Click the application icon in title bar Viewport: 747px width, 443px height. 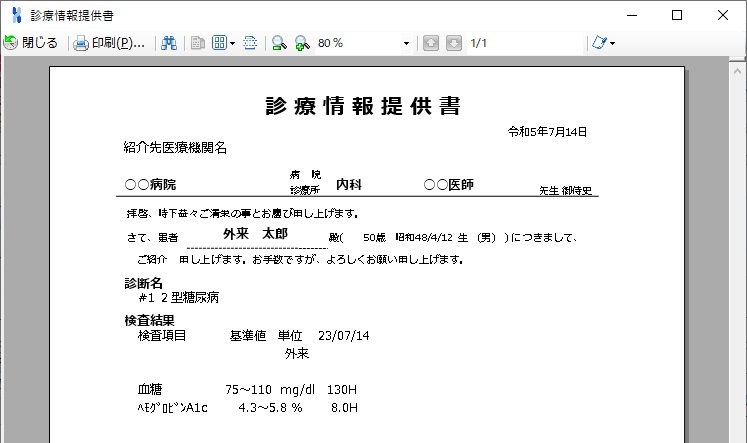[17, 15]
